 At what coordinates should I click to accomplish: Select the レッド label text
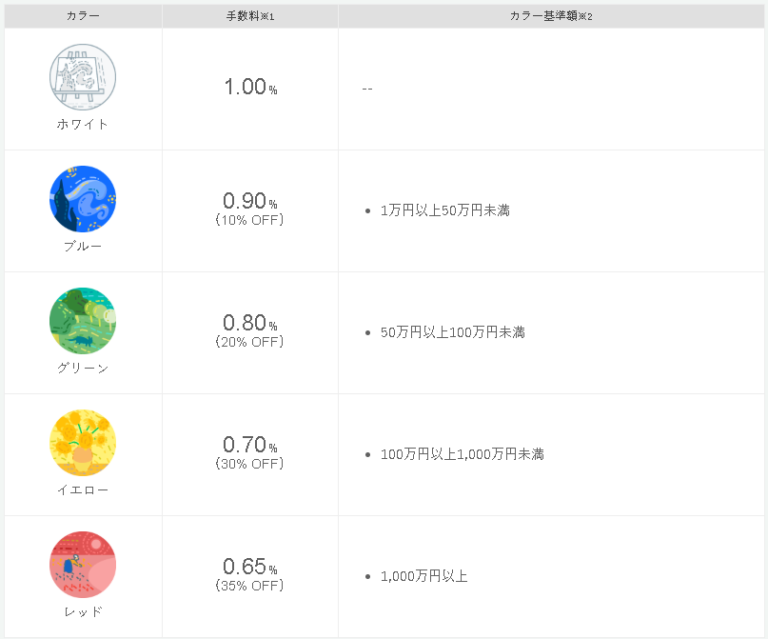(x=83, y=612)
